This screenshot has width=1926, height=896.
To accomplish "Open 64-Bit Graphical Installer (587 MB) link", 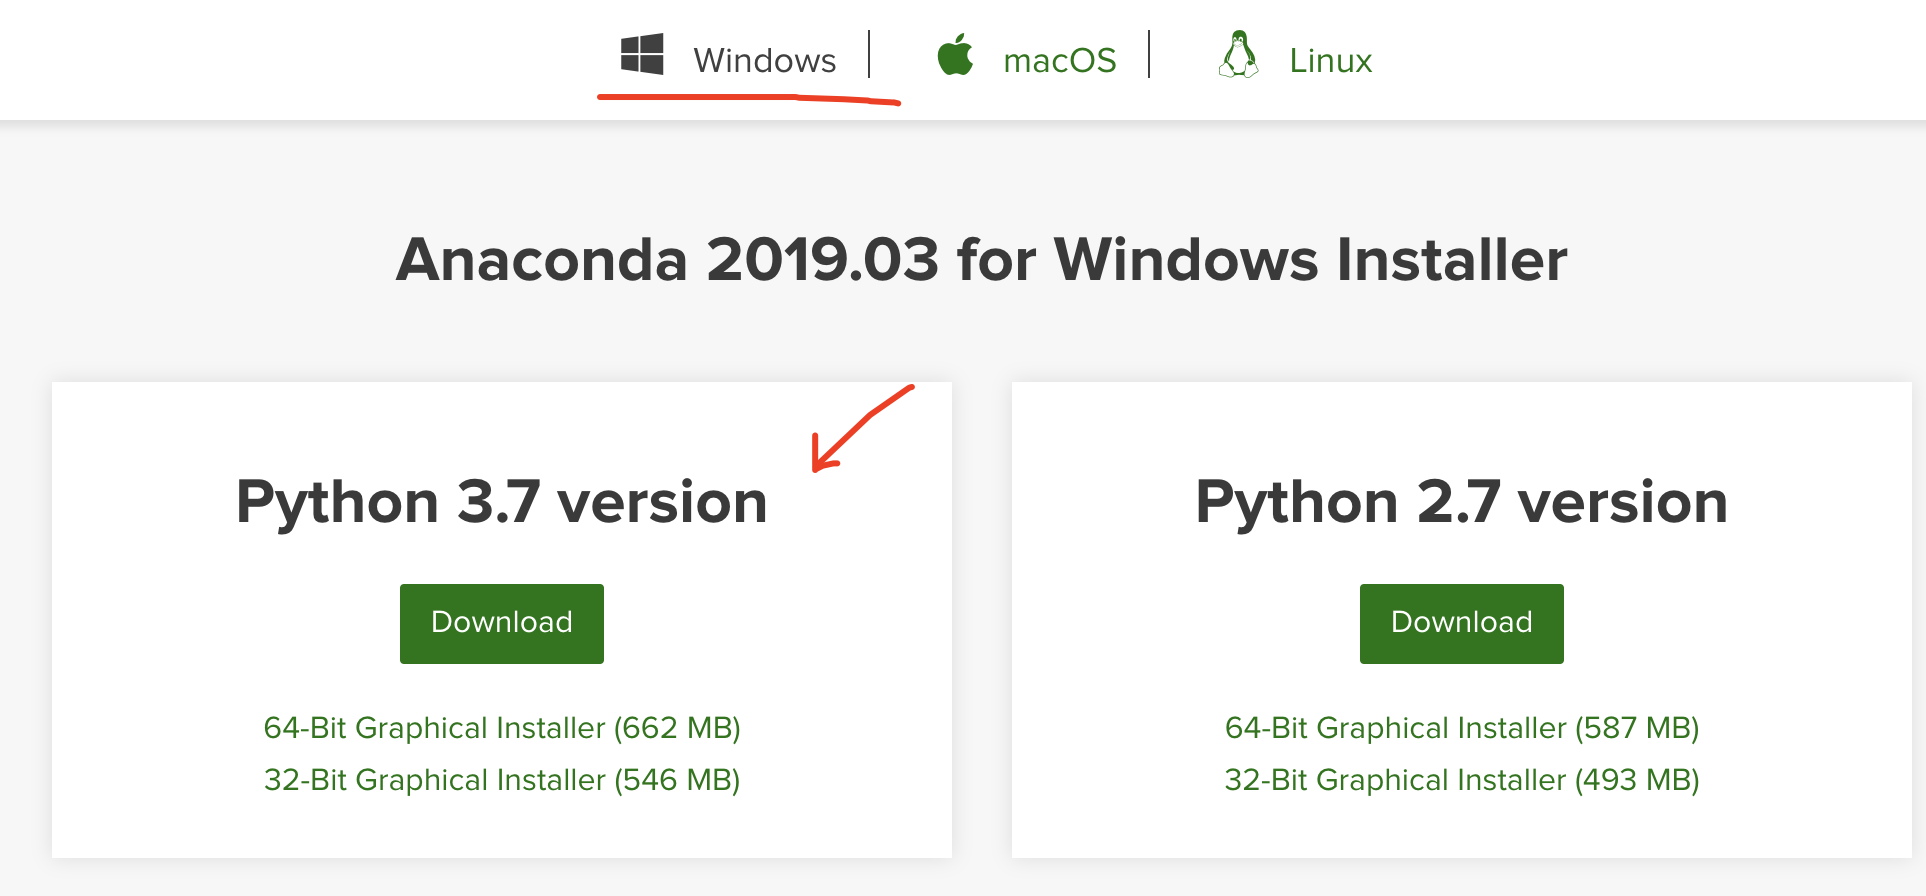I will (1462, 728).
